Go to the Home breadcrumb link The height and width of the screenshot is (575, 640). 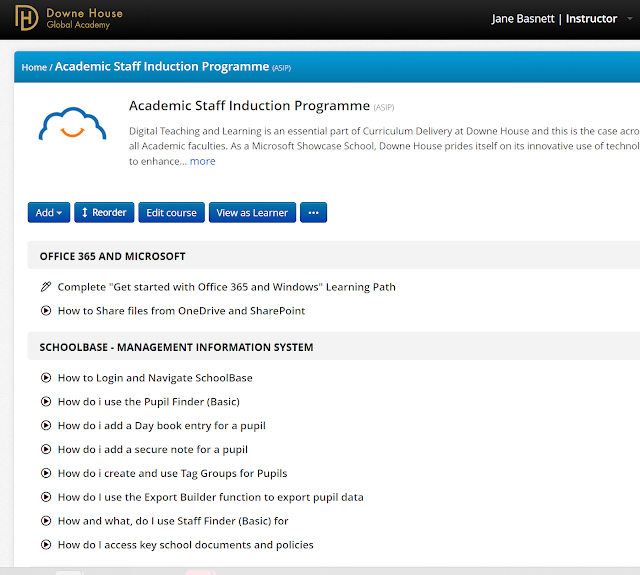(34, 67)
